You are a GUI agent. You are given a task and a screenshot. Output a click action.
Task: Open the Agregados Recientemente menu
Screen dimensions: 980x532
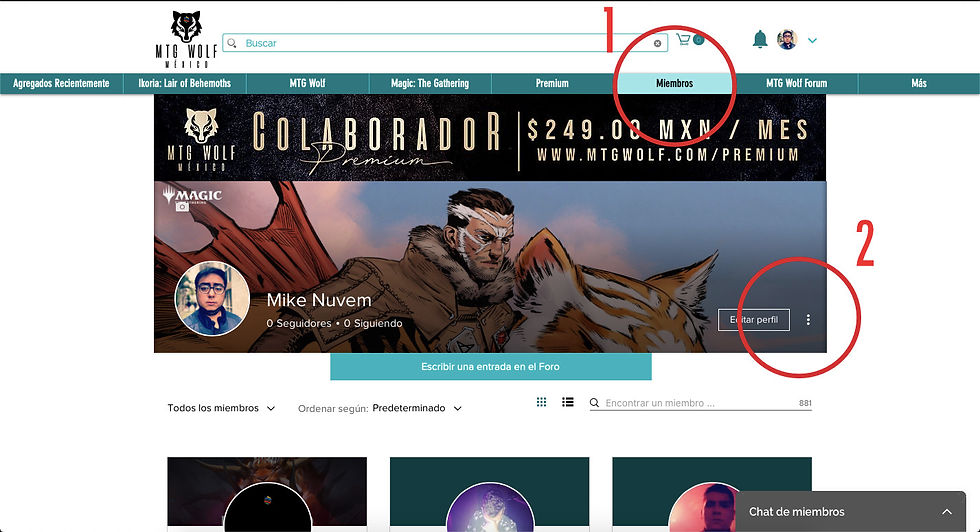[x=61, y=83]
